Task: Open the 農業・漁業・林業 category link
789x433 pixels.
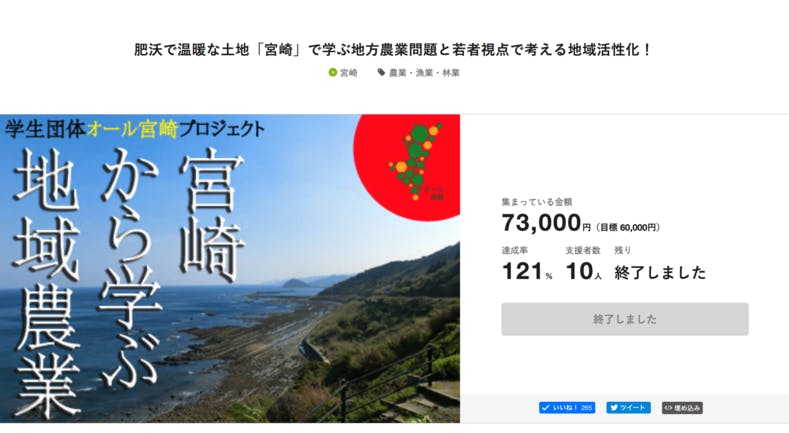Action: pyautogui.click(x=424, y=73)
